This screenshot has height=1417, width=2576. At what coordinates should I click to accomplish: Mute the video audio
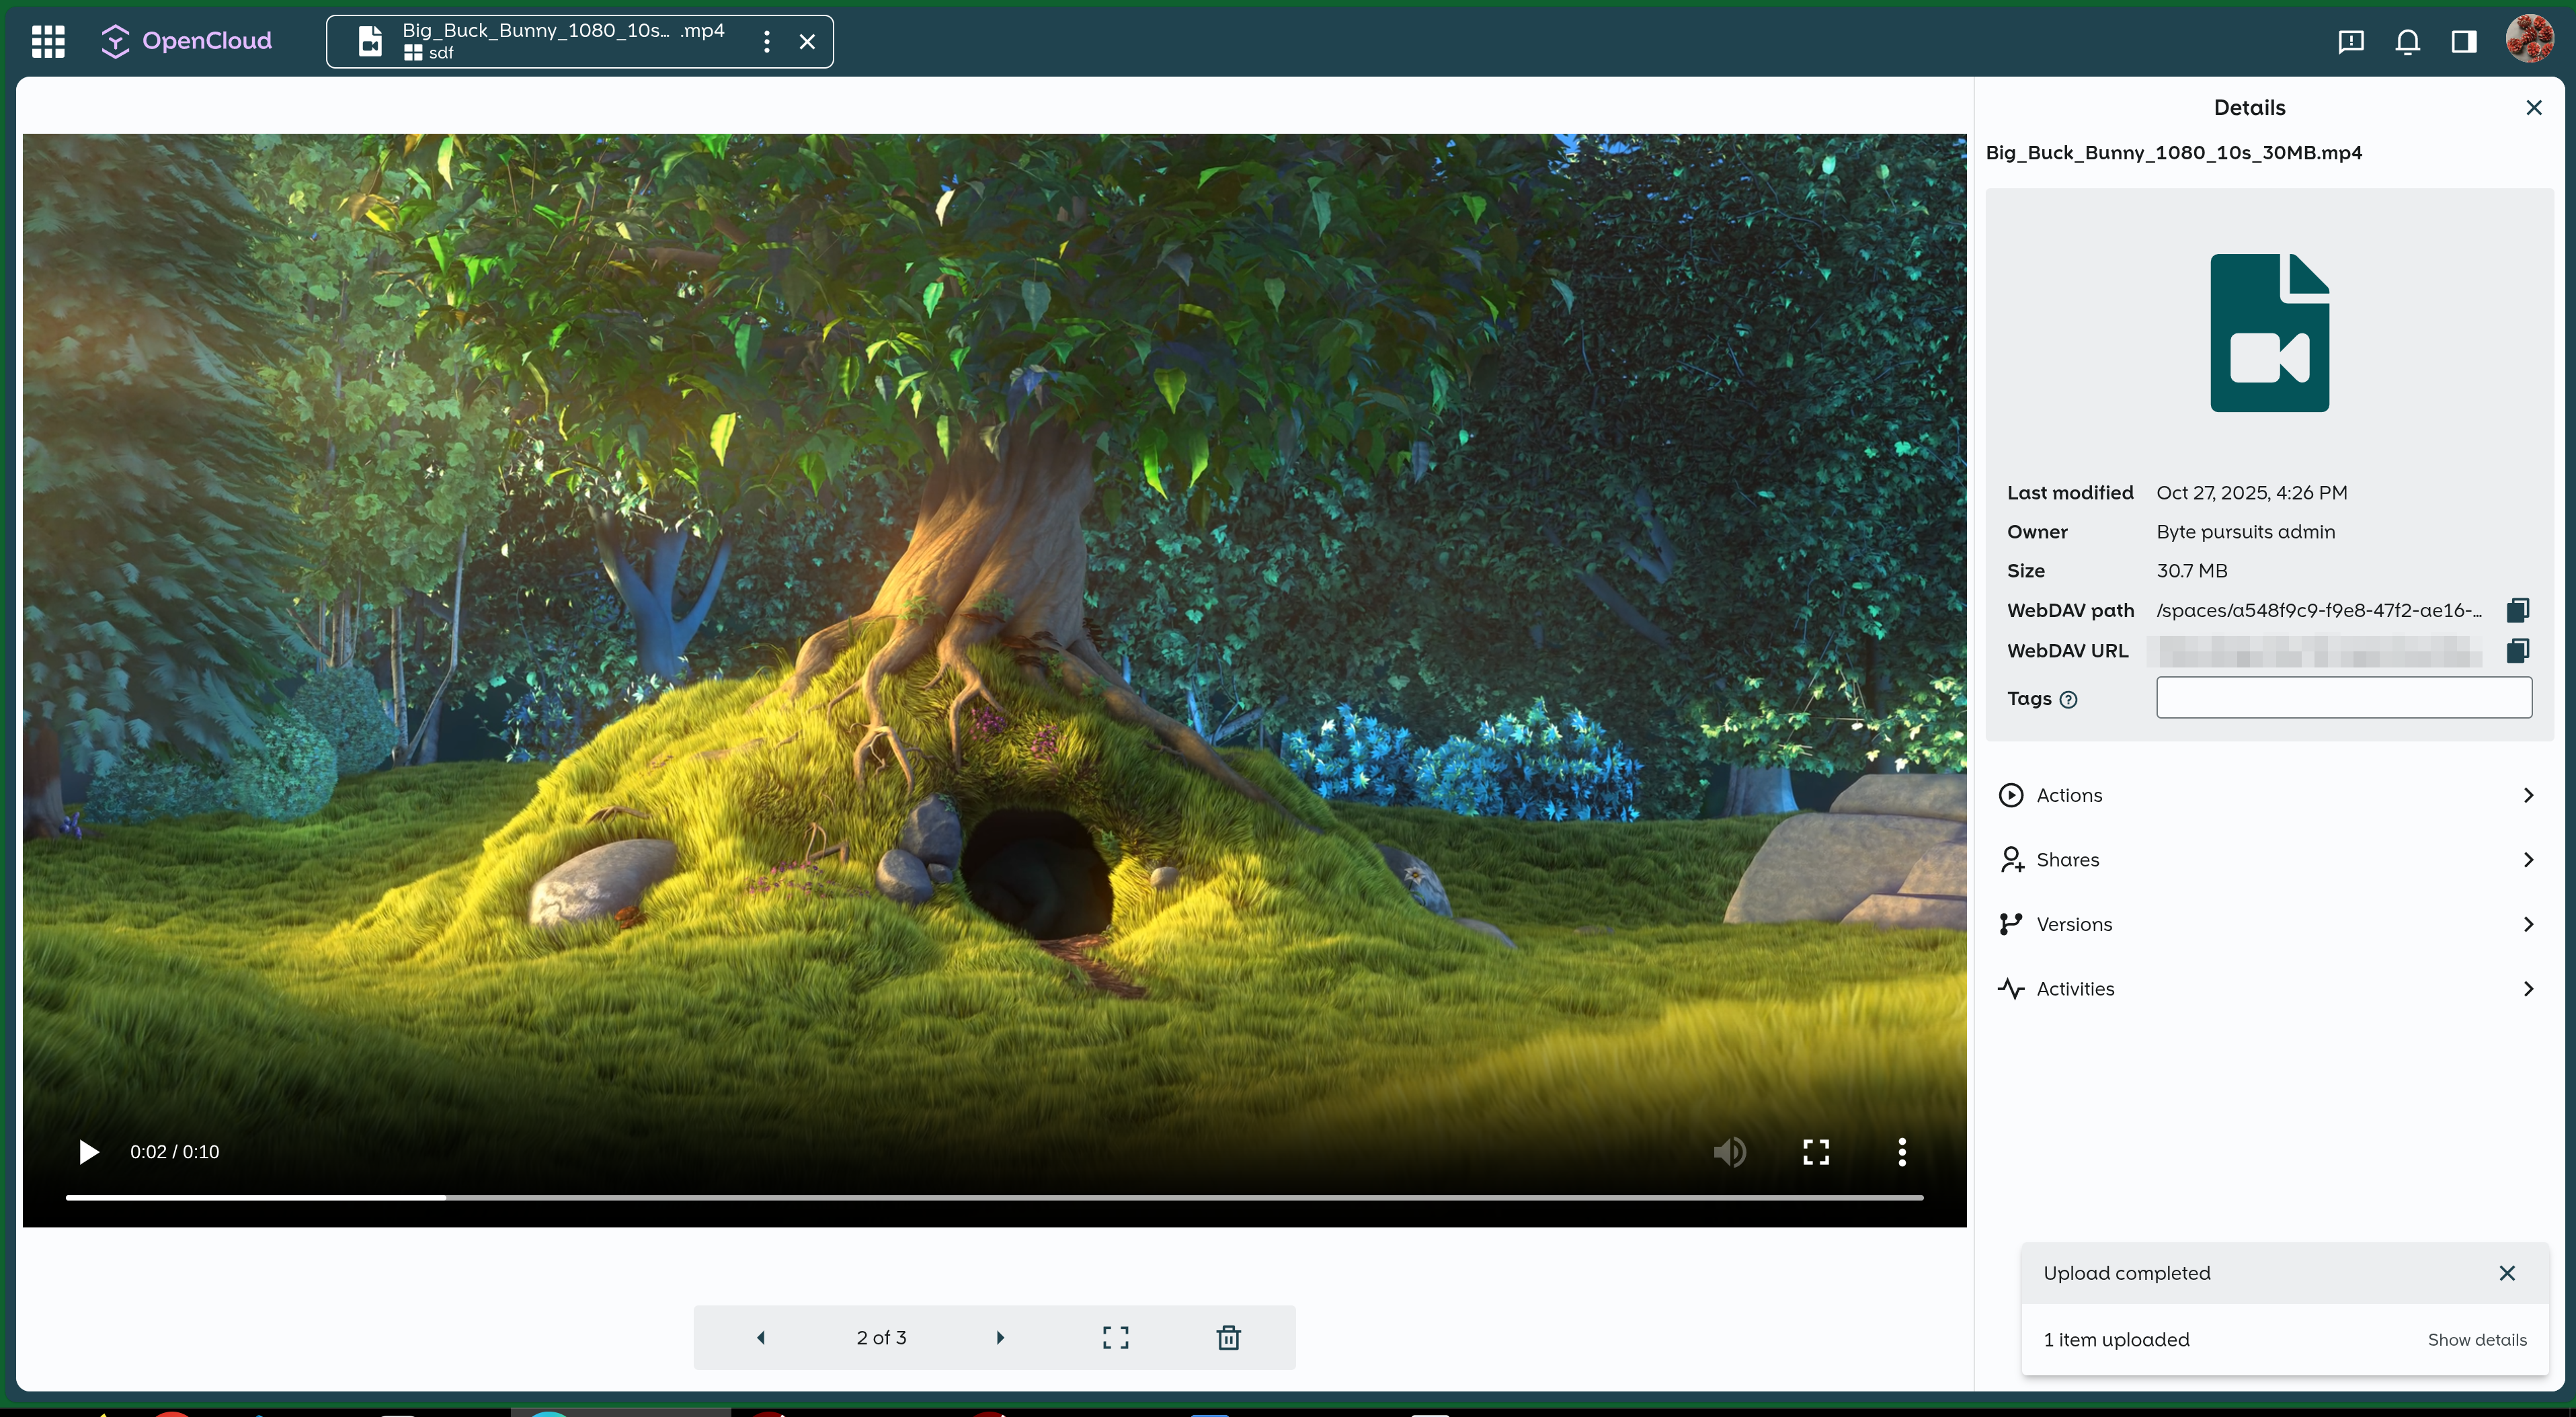1729,1152
